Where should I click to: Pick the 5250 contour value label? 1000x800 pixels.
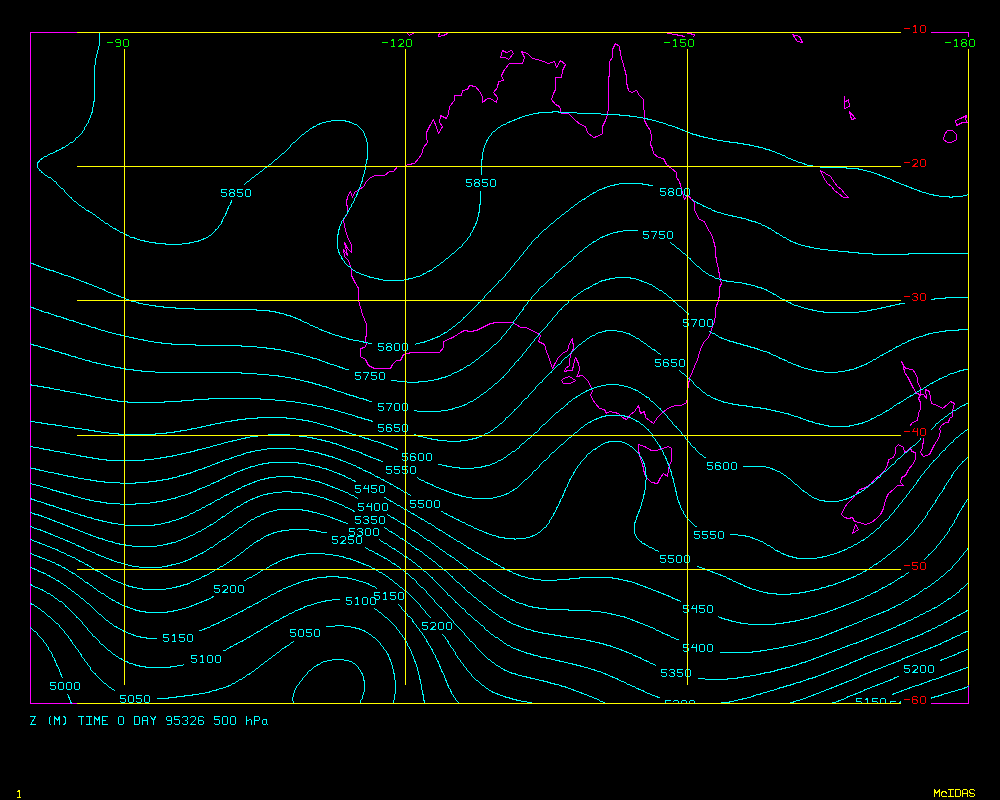[347, 540]
